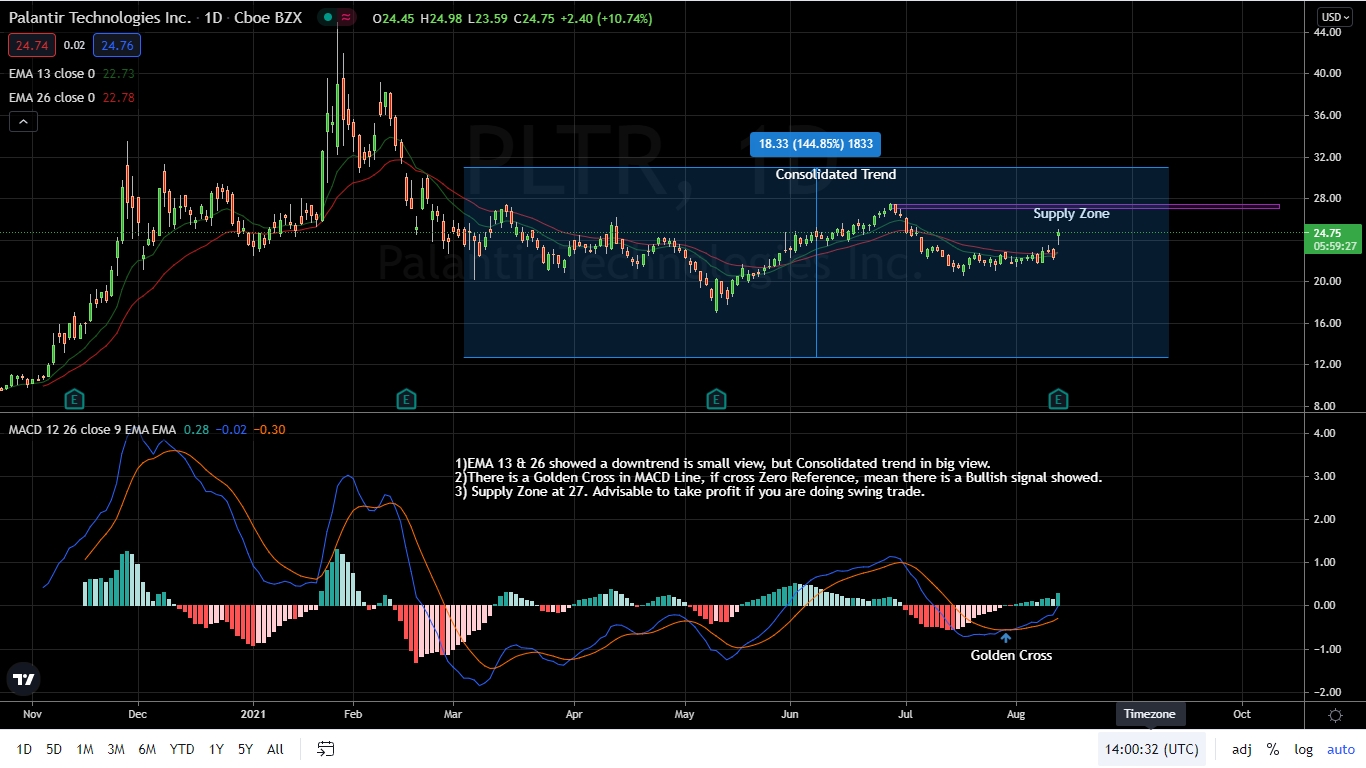Click the TradingView logo

24,679
